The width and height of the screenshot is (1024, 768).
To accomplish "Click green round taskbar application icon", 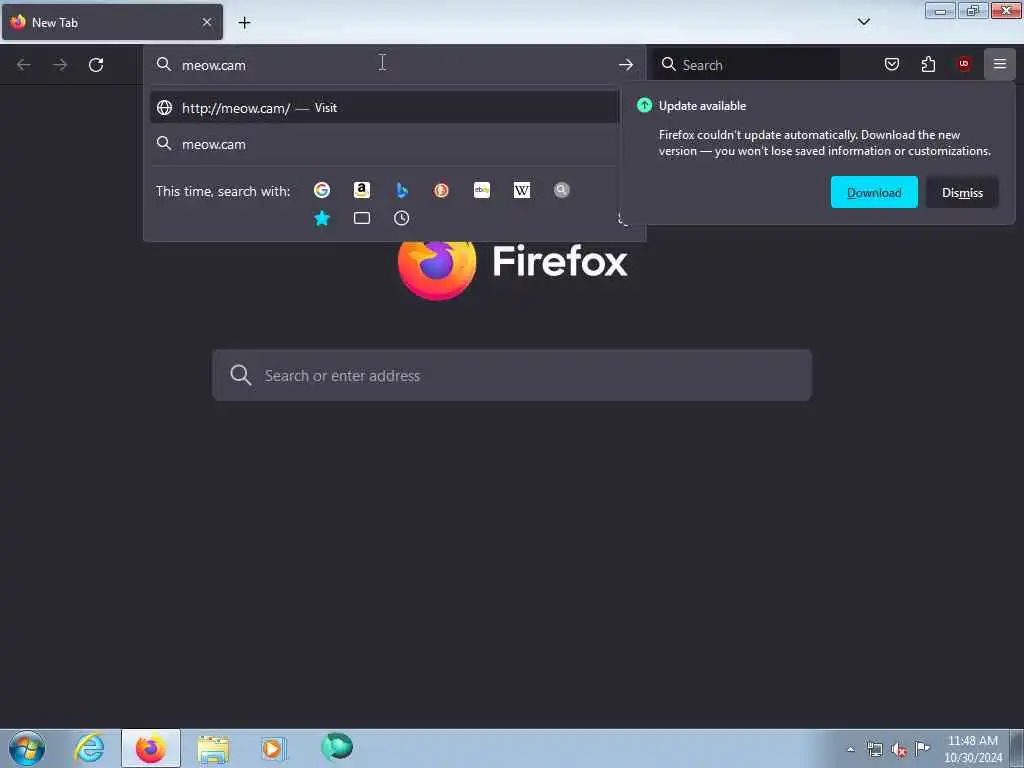I will coord(337,747).
